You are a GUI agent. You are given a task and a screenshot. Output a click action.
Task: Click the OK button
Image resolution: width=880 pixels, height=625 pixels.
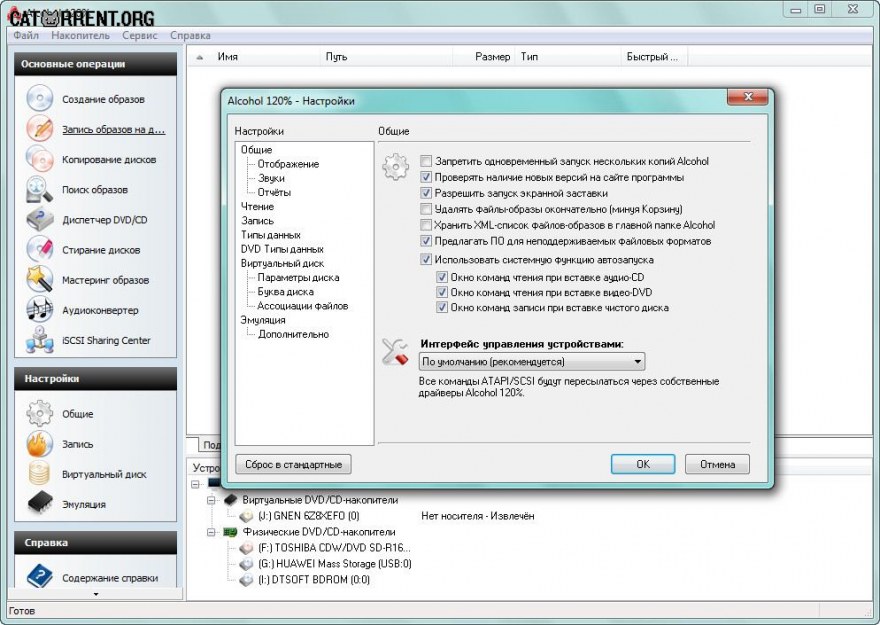point(643,464)
